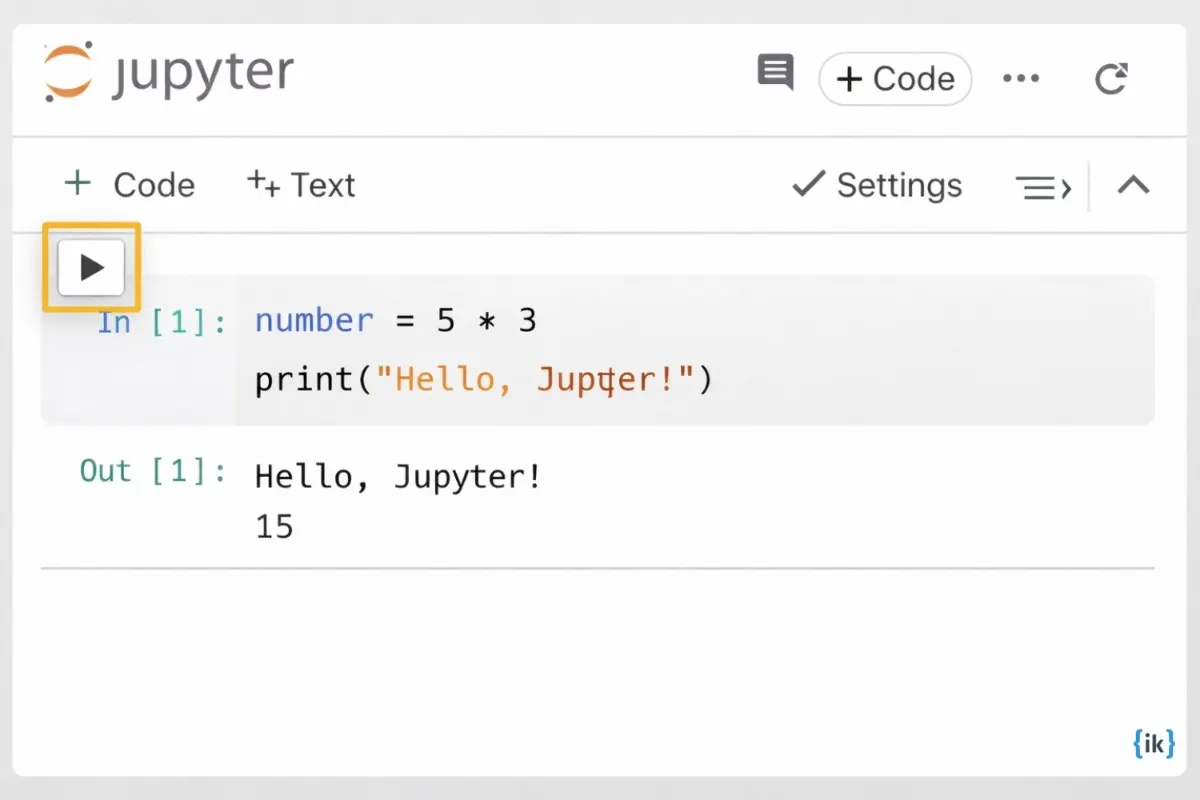Run the cell with the play button
Image resolution: width=1200 pixels, height=800 pixels.
pos(90,266)
